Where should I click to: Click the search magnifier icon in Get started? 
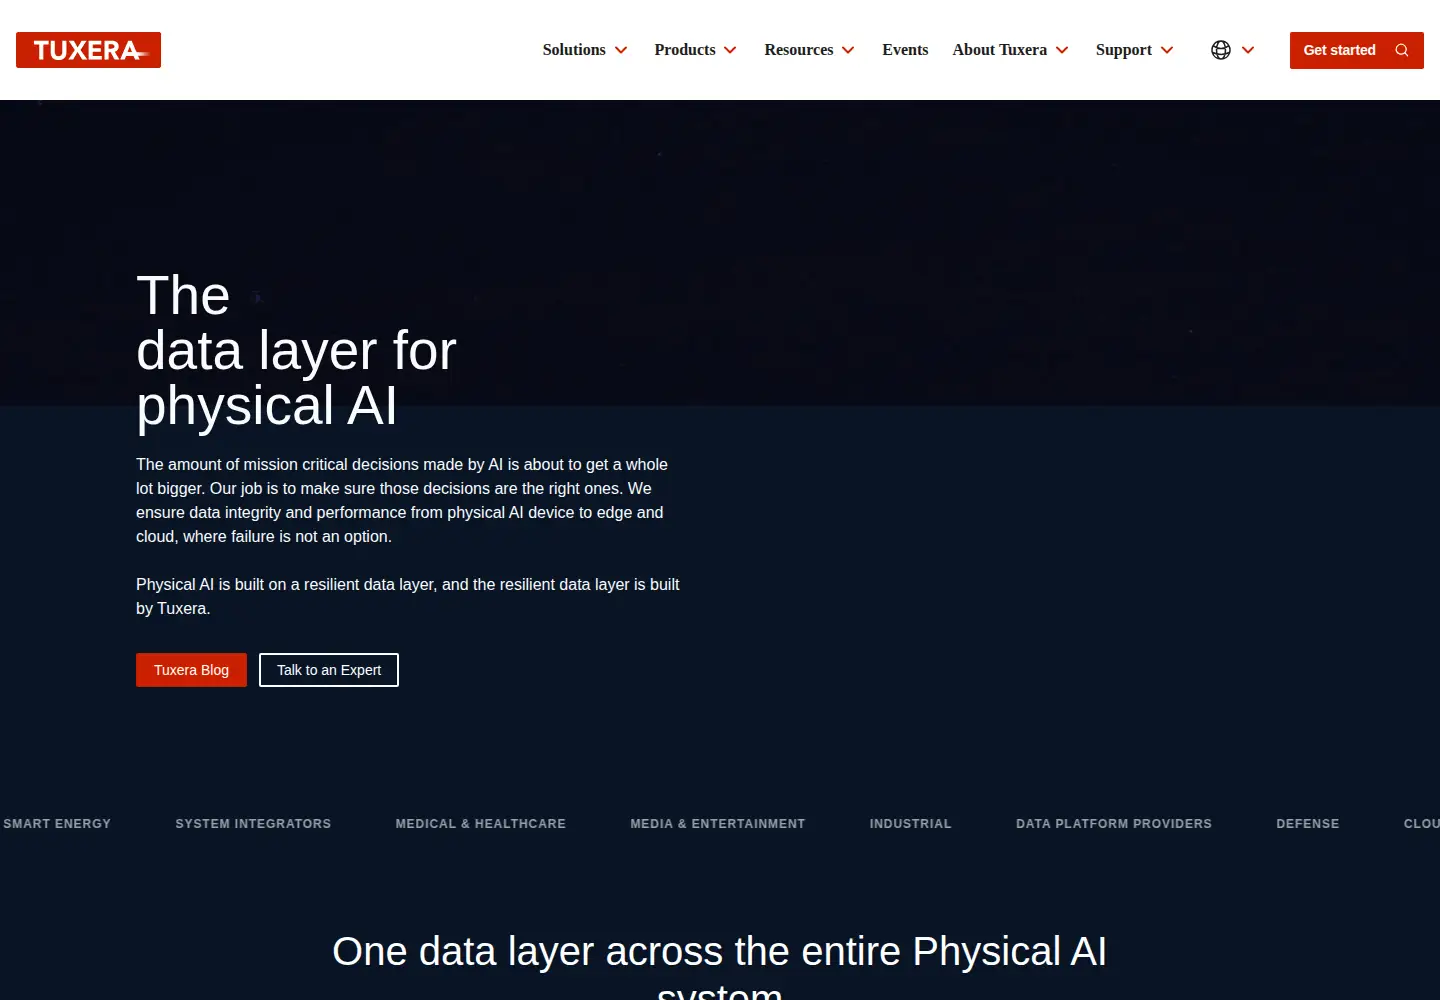pos(1402,50)
